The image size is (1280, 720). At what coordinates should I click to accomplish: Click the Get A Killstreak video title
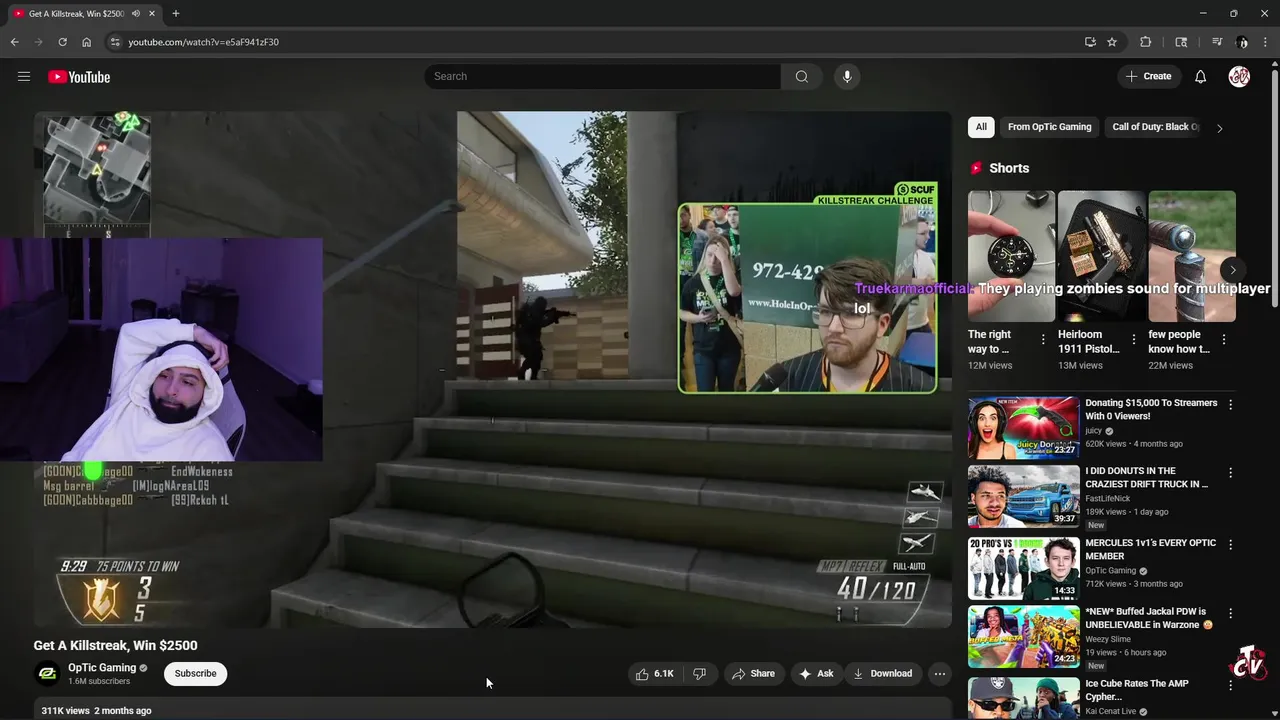(115, 645)
